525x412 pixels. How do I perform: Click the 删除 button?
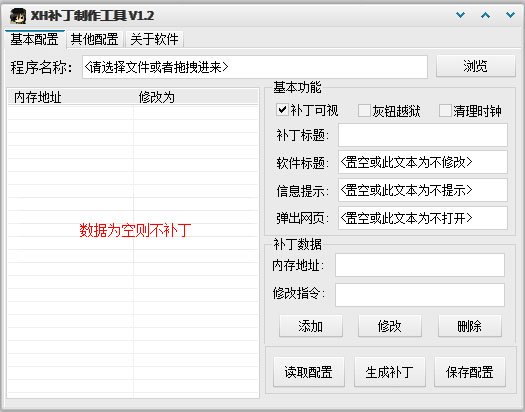[x=470, y=326]
